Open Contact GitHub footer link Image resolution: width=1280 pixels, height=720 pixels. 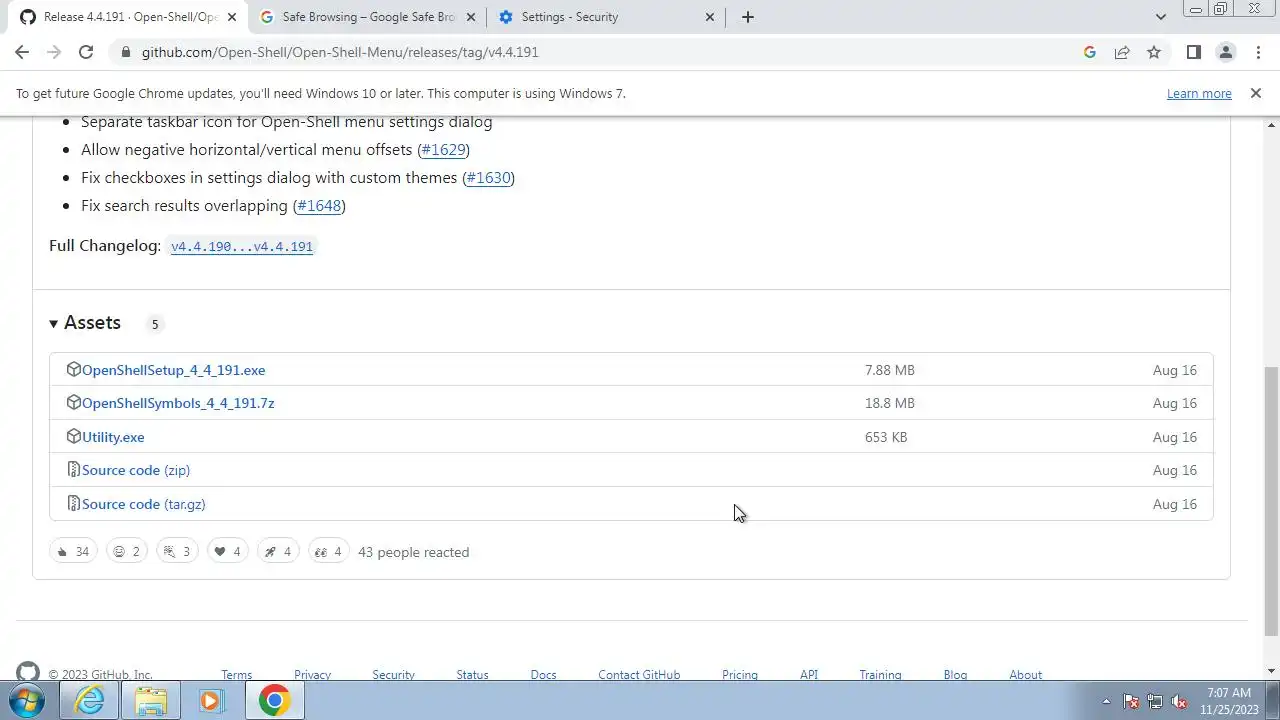tap(639, 675)
